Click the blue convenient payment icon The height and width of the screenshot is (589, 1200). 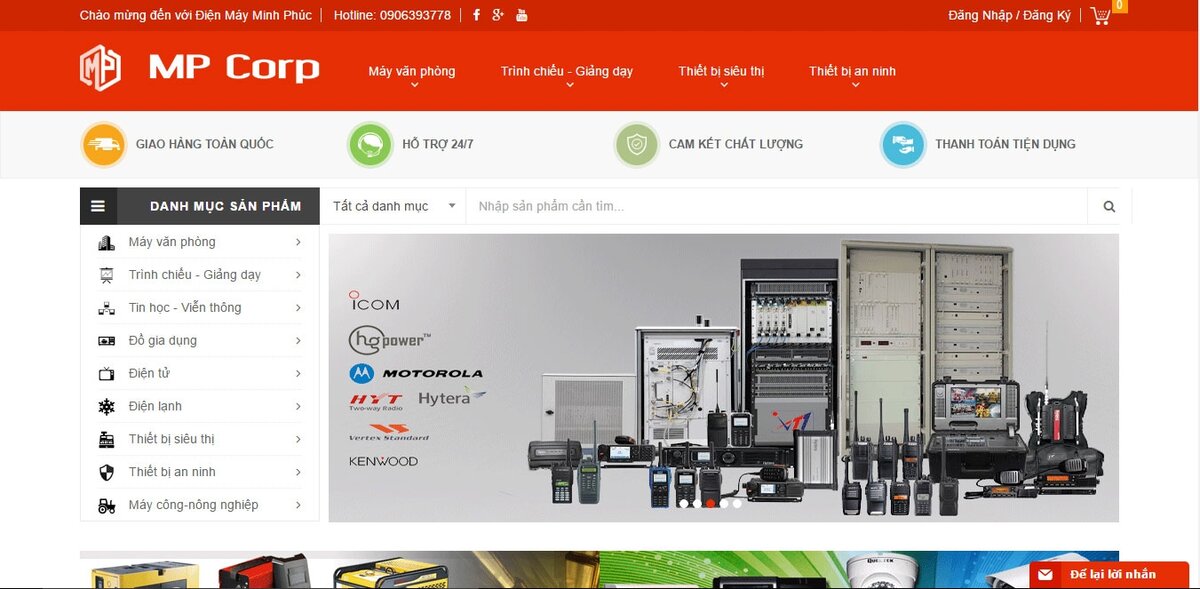903,144
